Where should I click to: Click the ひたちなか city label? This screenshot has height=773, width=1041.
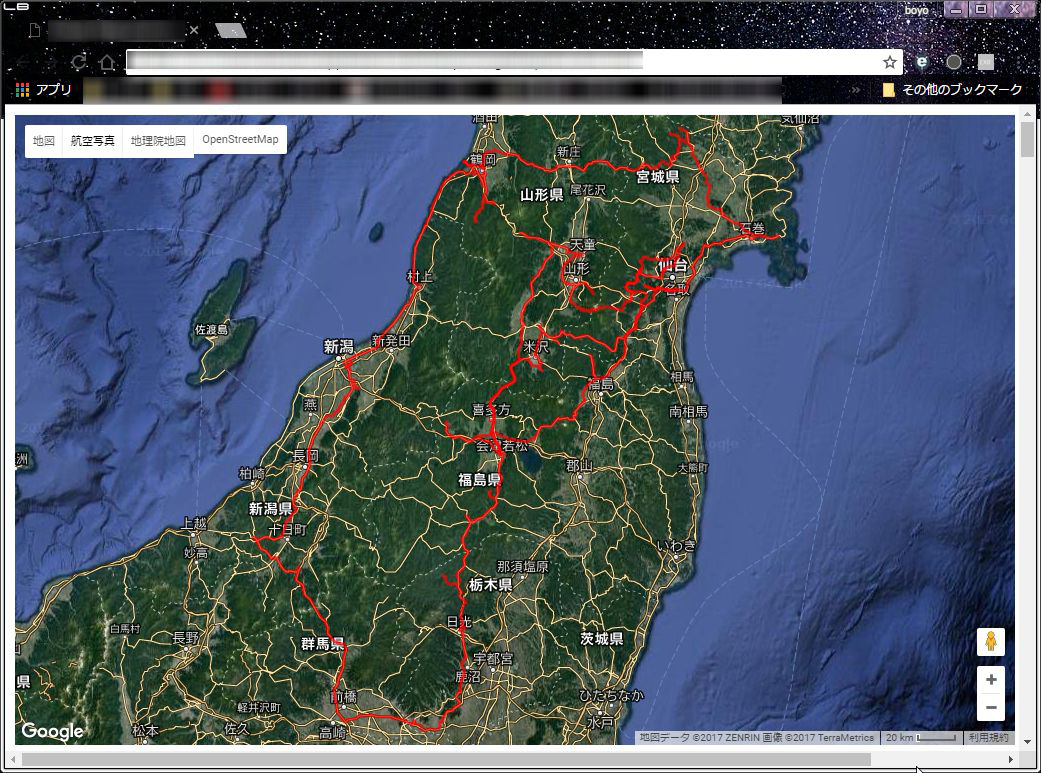coord(611,695)
